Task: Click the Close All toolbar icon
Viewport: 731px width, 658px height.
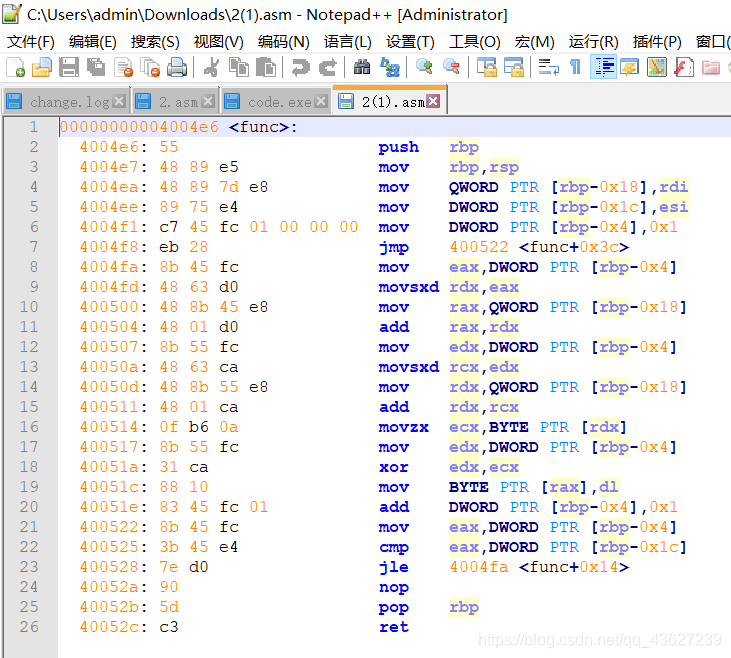Action: click(151, 67)
